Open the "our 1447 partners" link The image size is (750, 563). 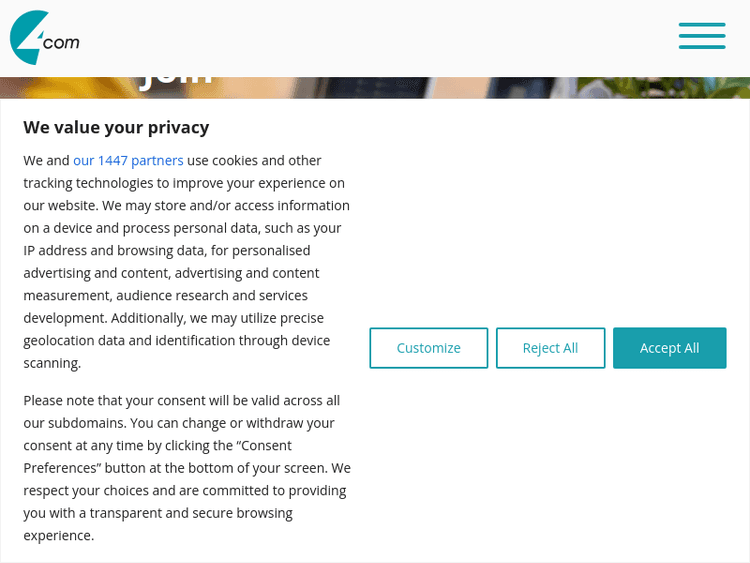(128, 160)
